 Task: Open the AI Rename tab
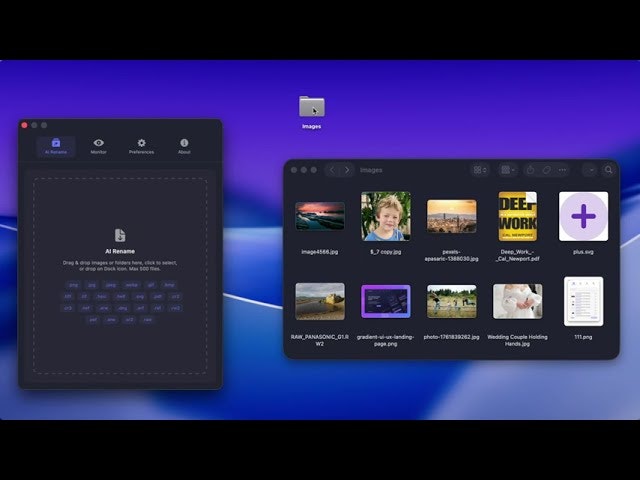[56, 147]
